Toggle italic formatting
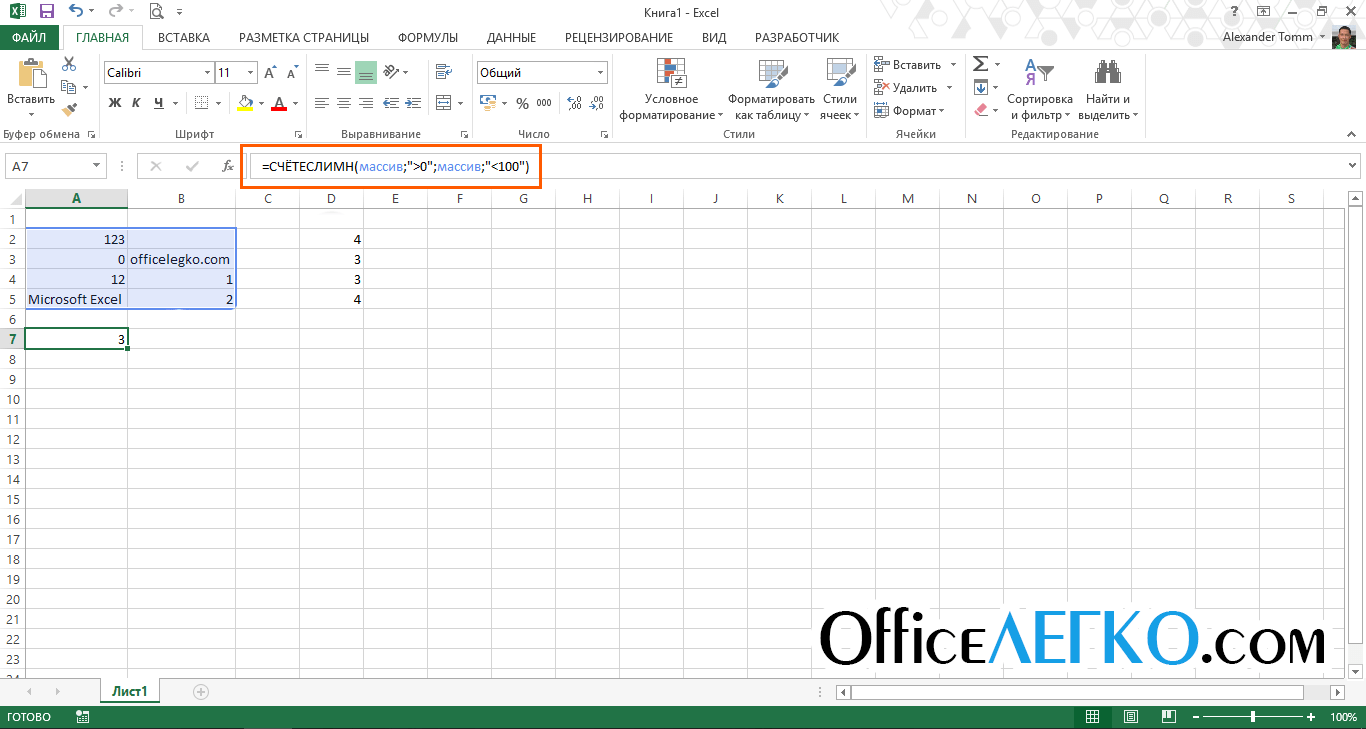 coord(137,103)
